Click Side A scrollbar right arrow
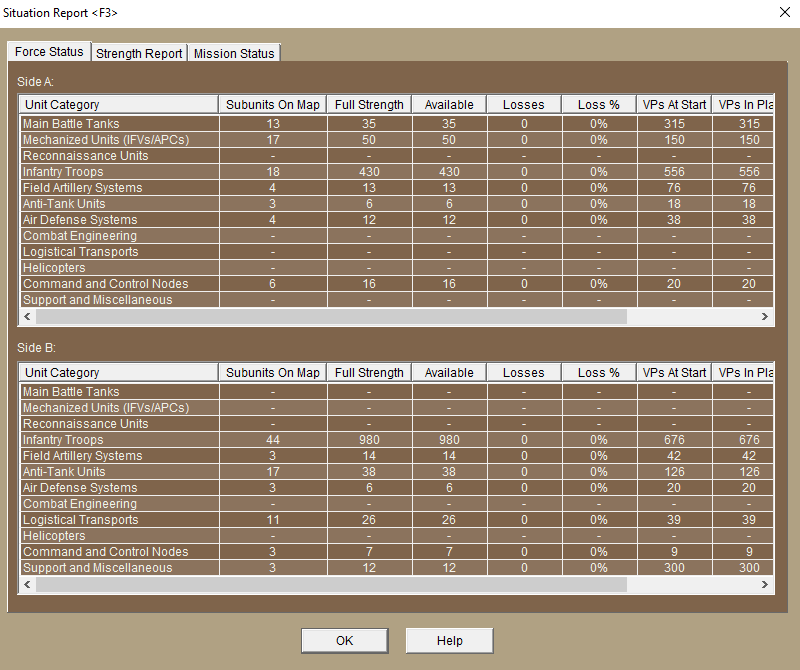The width and height of the screenshot is (800, 670). pyautogui.click(x=764, y=316)
